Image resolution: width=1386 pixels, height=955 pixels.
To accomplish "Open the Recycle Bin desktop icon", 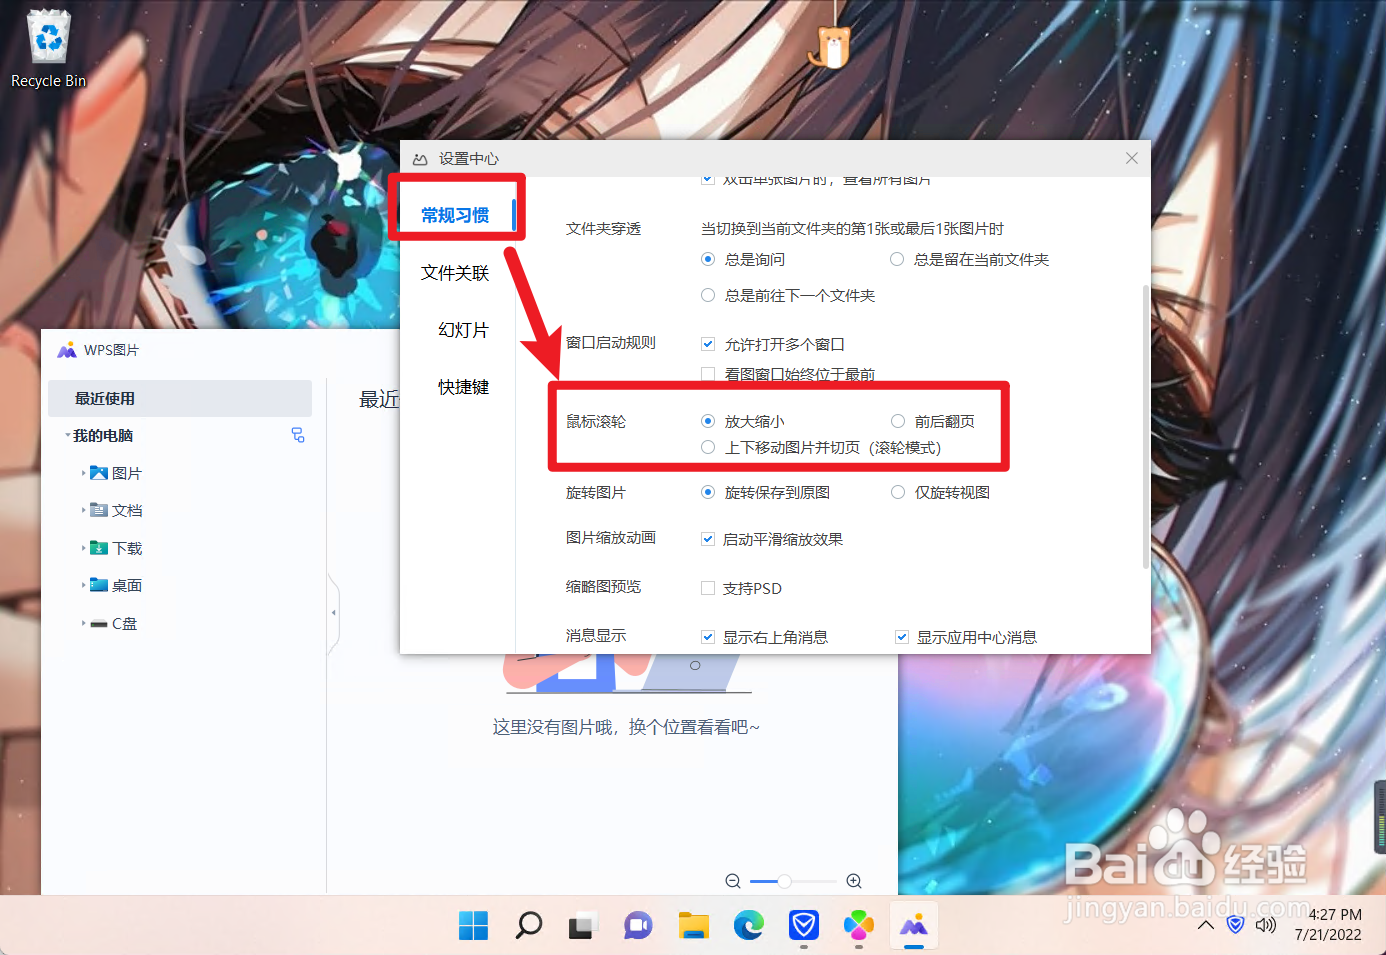I will coord(48,48).
